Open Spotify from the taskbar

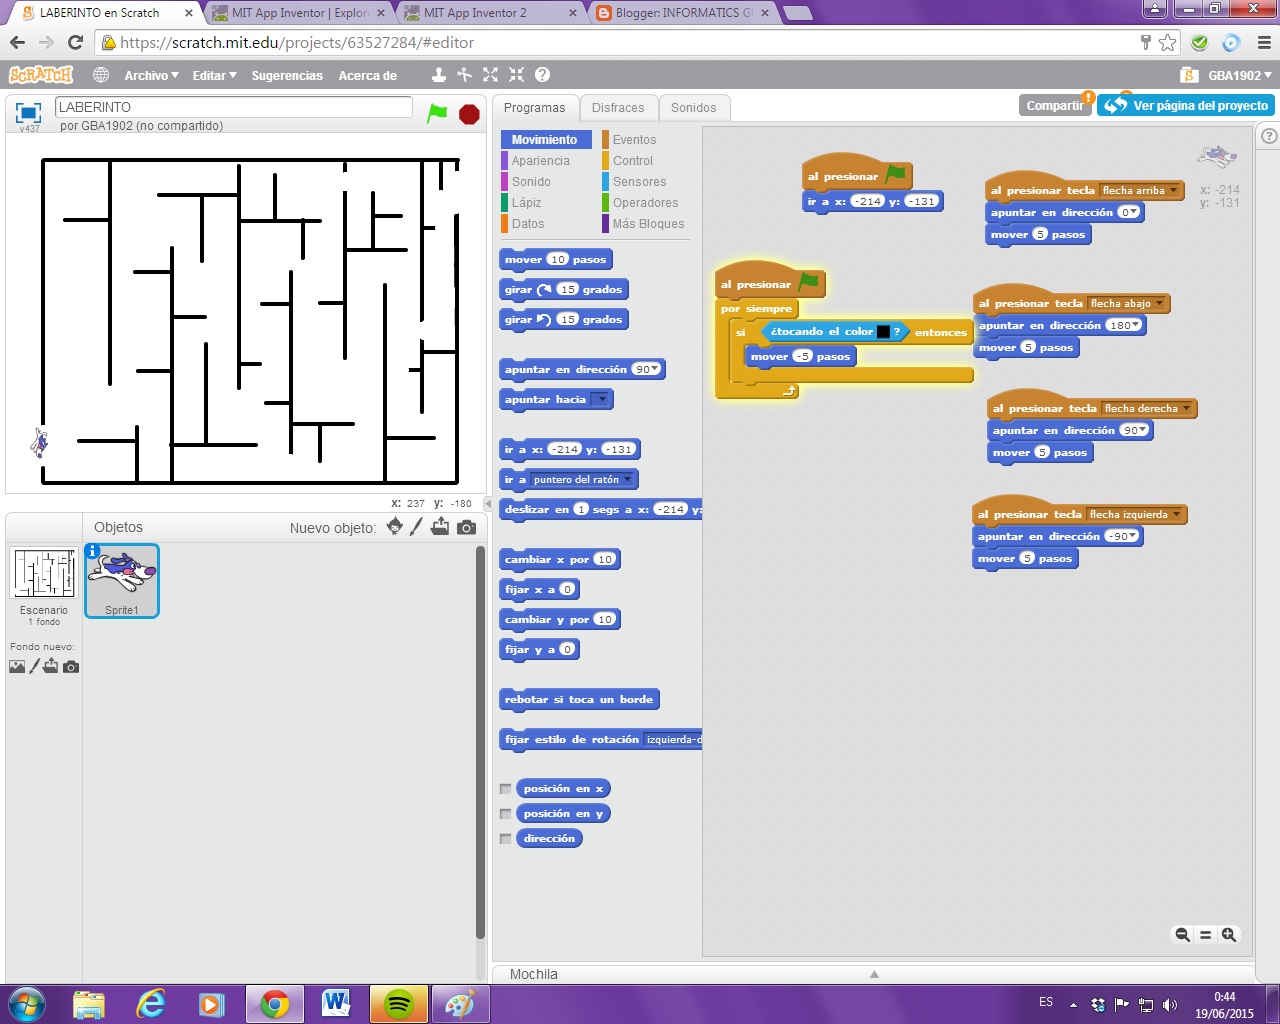pyautogui.click(x=399, y=1003)
